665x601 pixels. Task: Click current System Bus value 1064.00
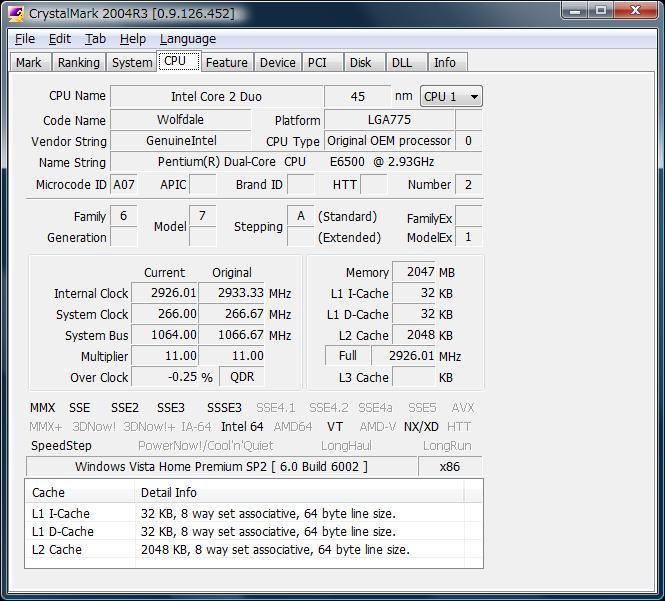165,335
